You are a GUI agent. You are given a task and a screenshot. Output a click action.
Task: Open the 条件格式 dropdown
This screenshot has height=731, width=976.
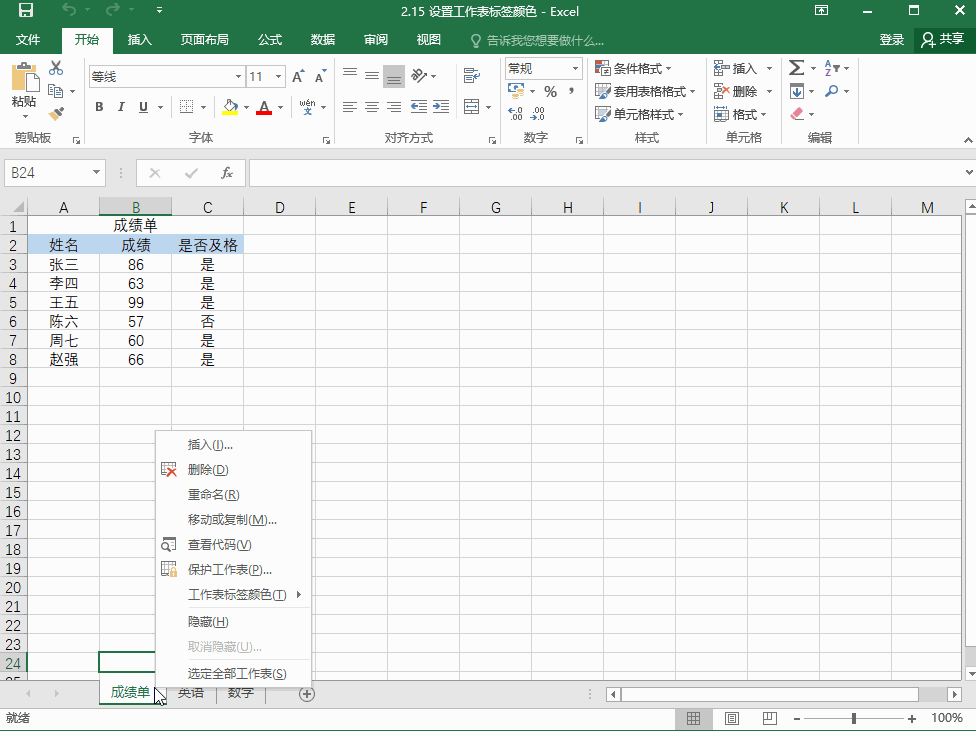tap(634, 68)
